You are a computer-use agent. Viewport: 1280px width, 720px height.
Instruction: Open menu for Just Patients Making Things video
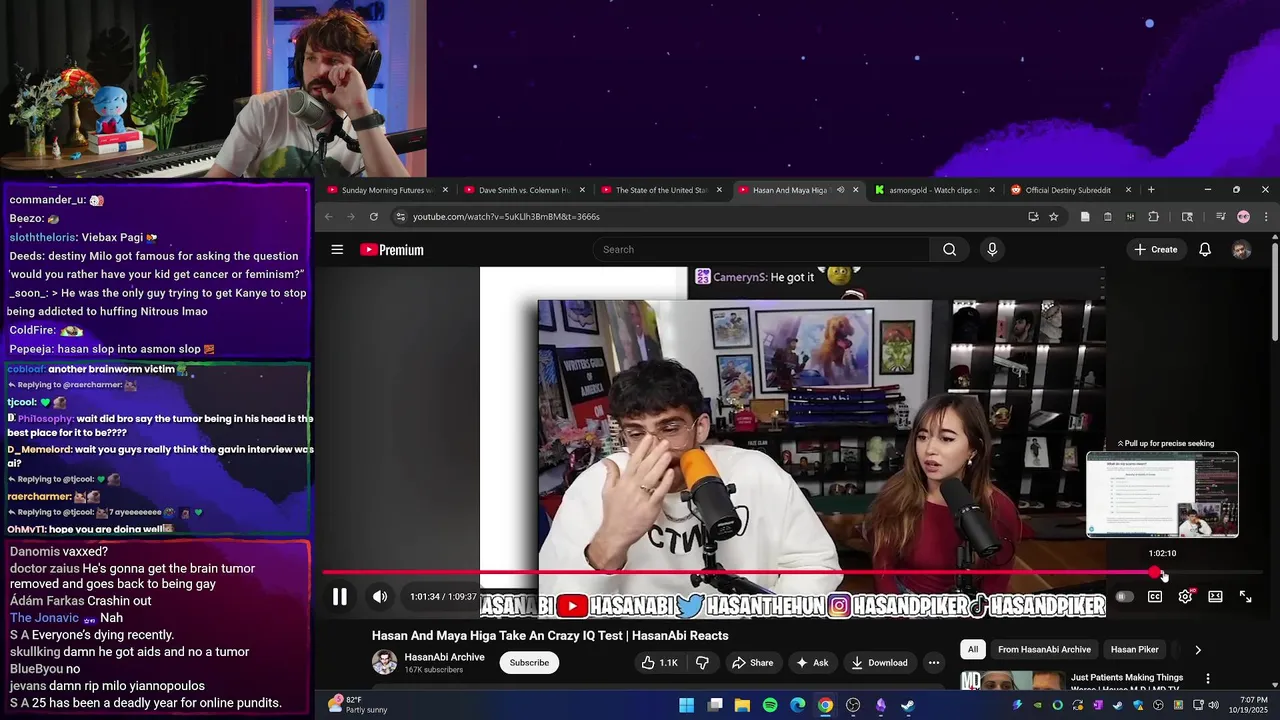1208,678
